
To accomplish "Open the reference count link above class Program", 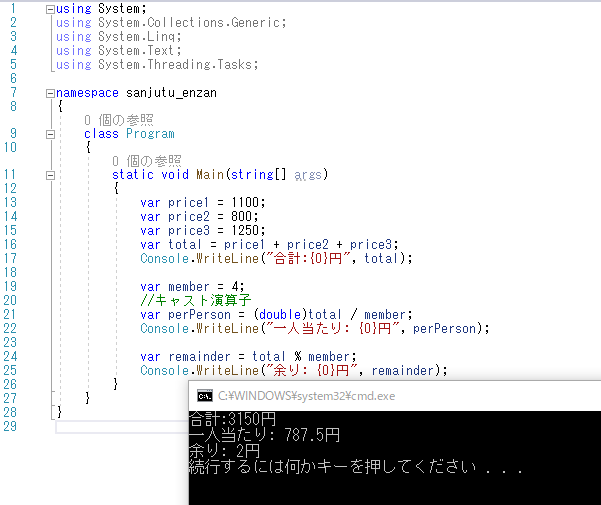I will coord(119,120).
